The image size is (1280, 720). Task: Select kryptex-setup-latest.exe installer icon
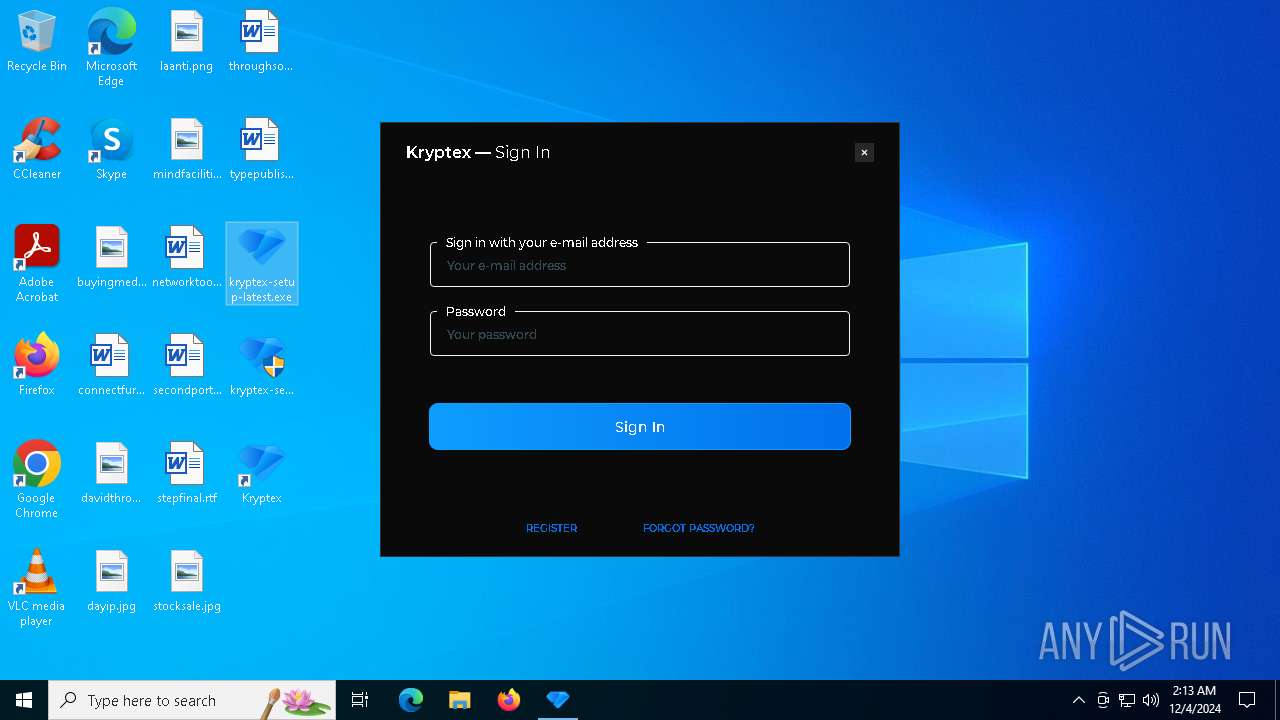[262, 264]
